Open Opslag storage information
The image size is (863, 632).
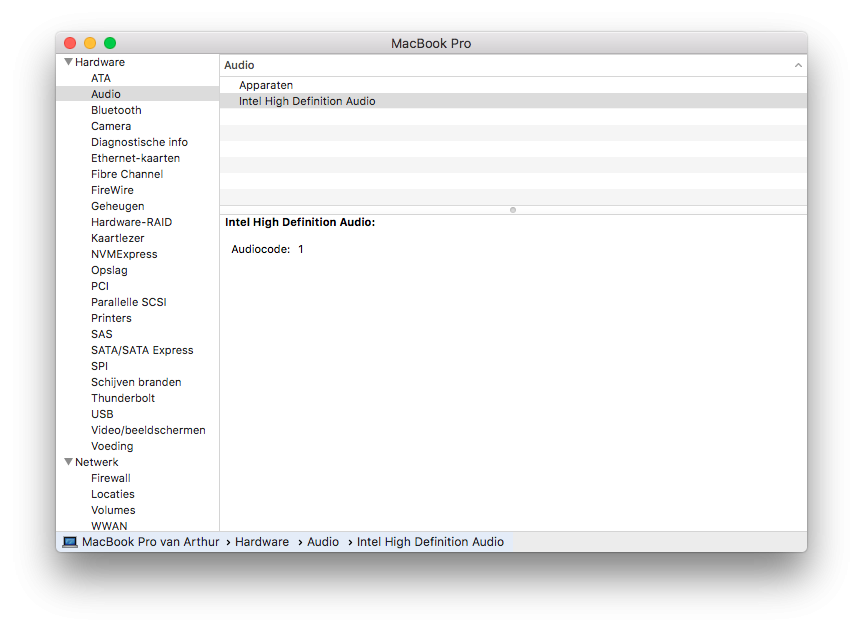(109, 270)
